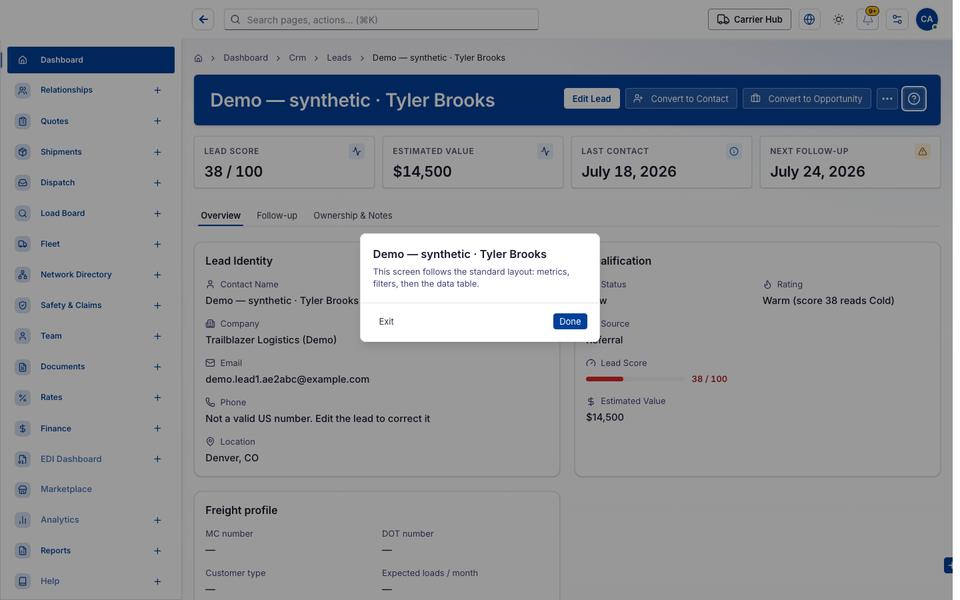Open Marketplace in the sidebar
The image size is (960, 600).
tap(91, 489)
